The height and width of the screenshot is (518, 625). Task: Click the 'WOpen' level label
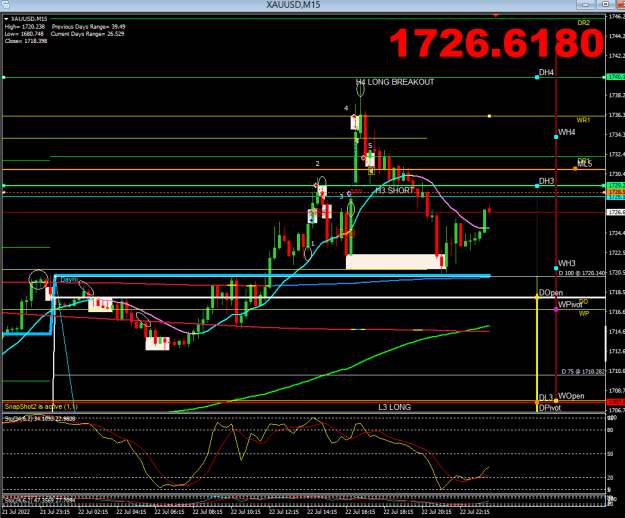pyautogui.click(x=571, y=396)
